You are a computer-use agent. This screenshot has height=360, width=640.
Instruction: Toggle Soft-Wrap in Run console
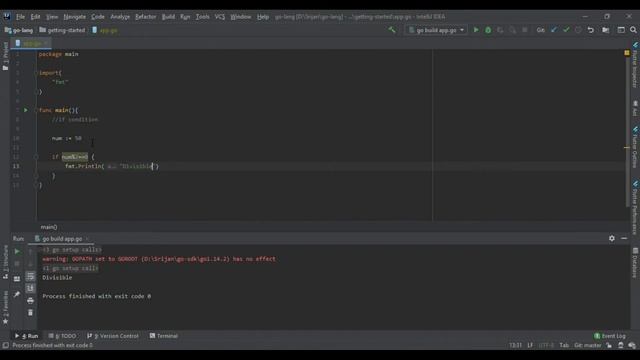(30, 276)
